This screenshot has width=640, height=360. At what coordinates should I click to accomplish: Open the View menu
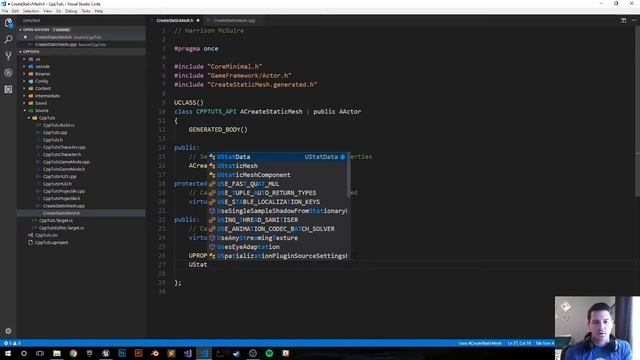48,11
